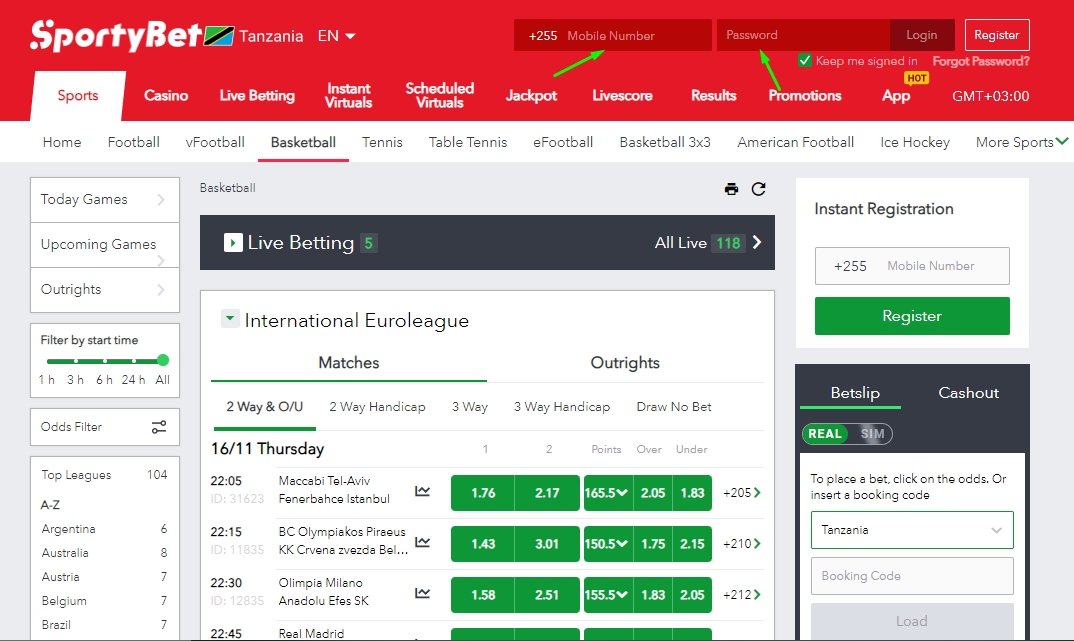Open the Odds Filter settings icon
1074x641 pixels.
[x=159, y=427]
